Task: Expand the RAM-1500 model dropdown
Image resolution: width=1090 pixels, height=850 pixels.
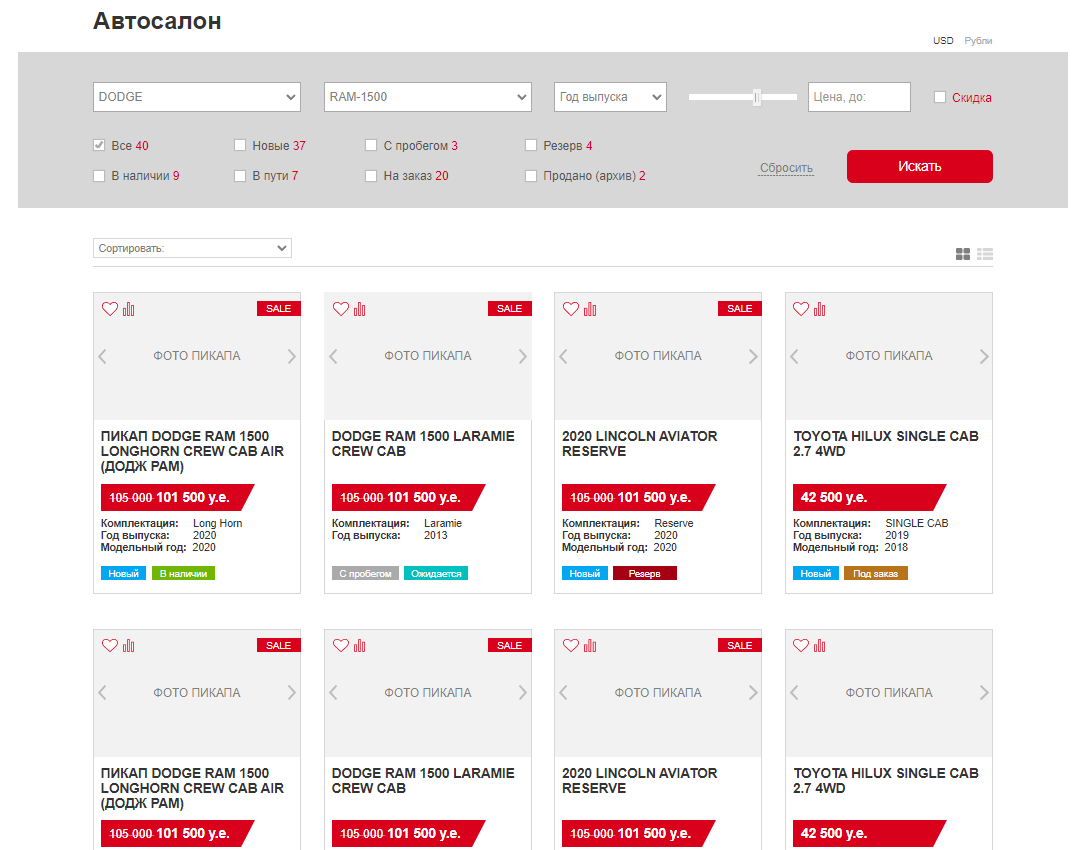Action: (x=428, y=97)
